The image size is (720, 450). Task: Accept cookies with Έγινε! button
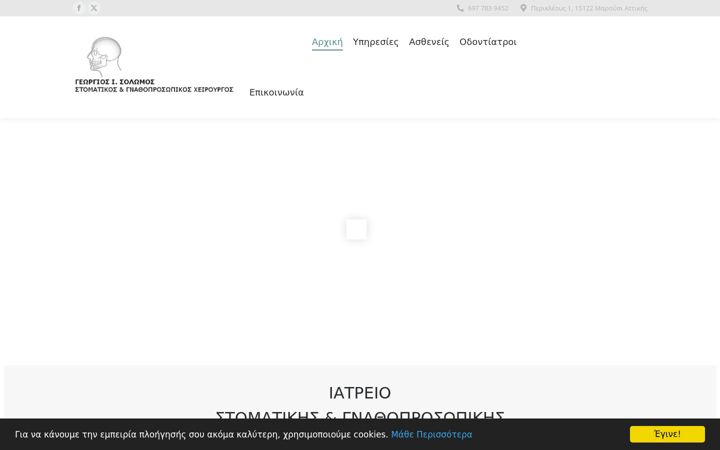click(667, 434)
